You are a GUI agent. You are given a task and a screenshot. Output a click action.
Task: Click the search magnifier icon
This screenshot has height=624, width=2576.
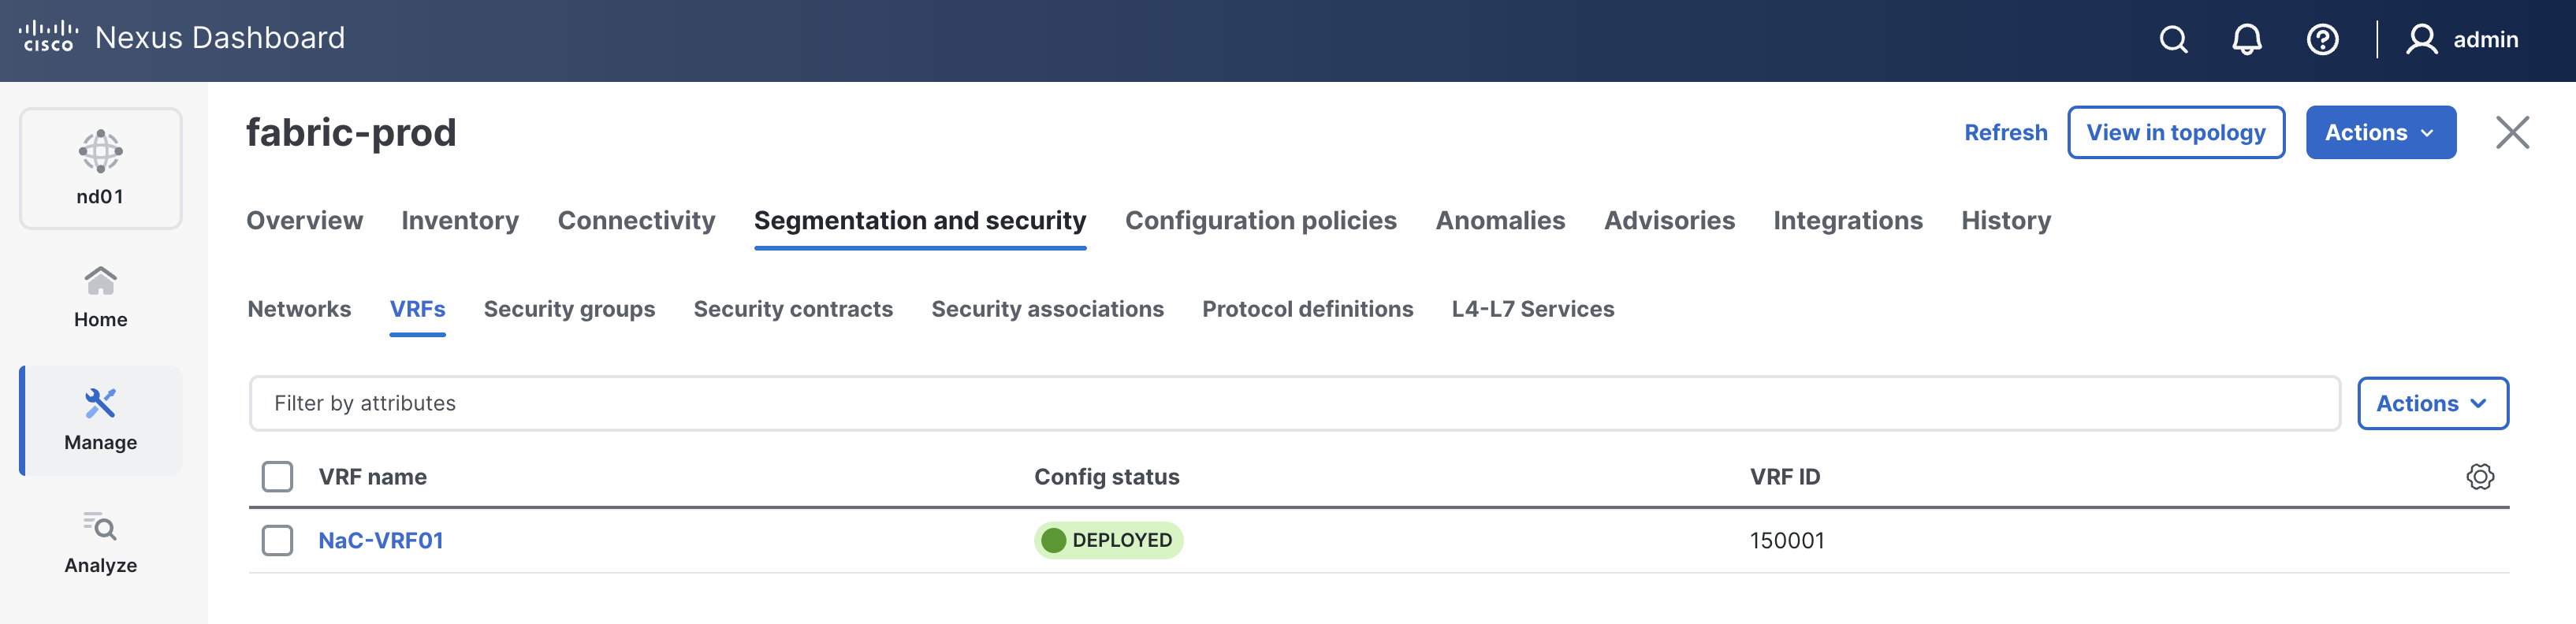2173,40
